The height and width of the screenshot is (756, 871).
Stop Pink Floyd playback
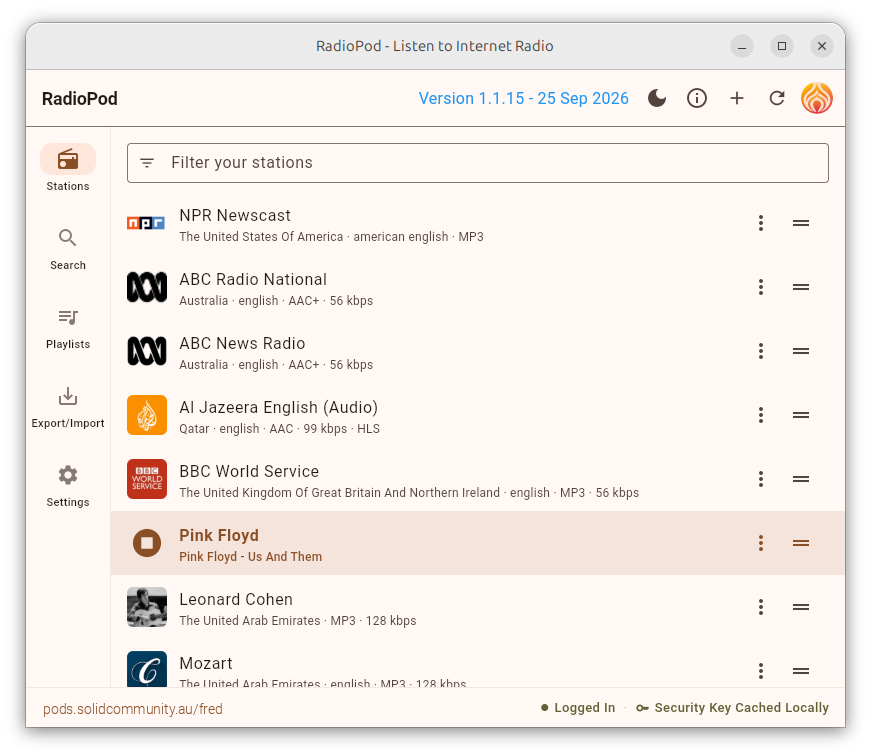147,543
